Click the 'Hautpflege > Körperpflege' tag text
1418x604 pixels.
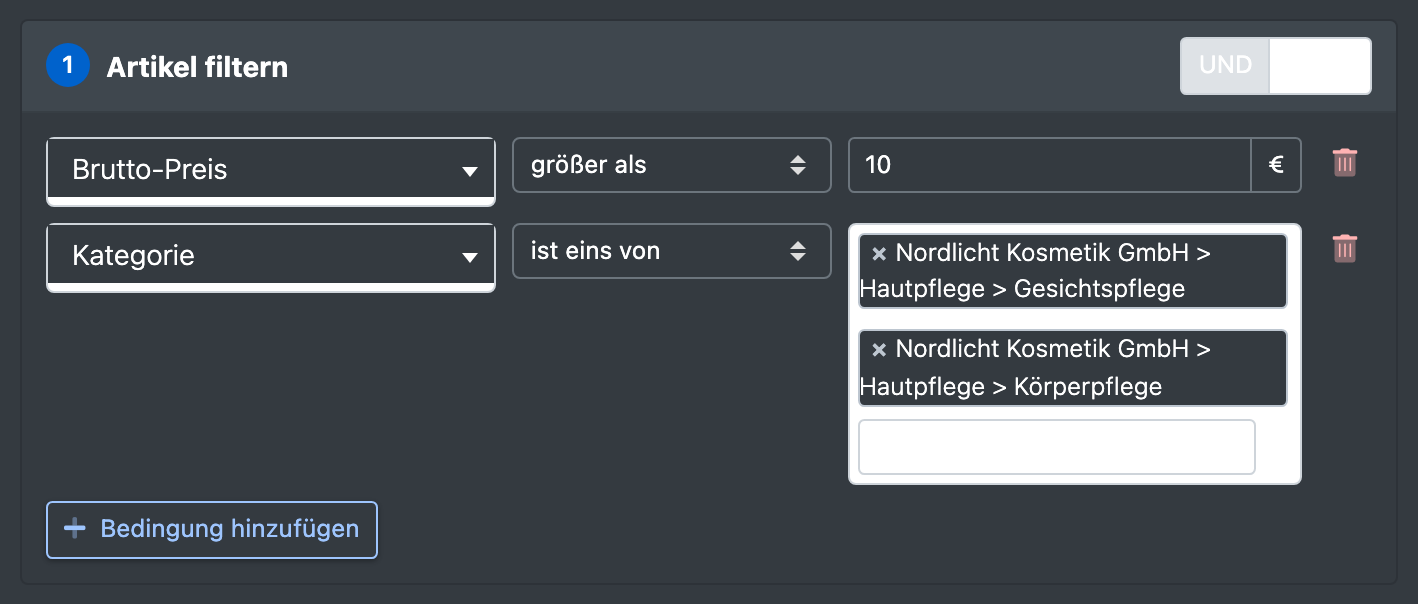(1011, 386)
